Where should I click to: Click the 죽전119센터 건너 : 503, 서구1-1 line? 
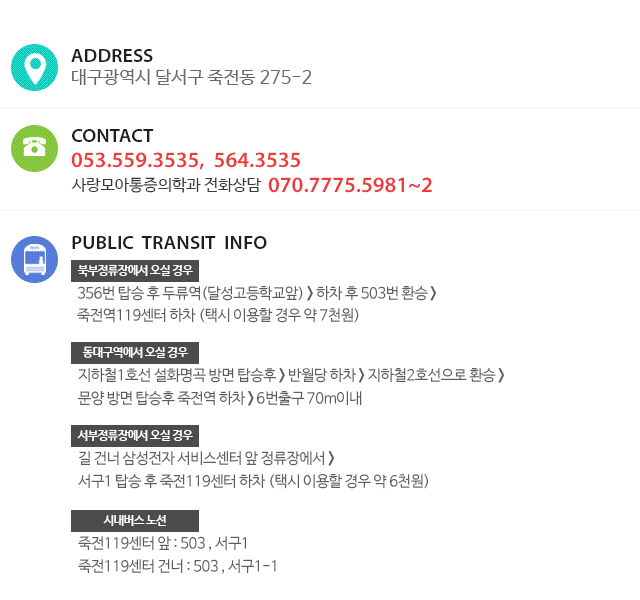[x=177, y=566]
